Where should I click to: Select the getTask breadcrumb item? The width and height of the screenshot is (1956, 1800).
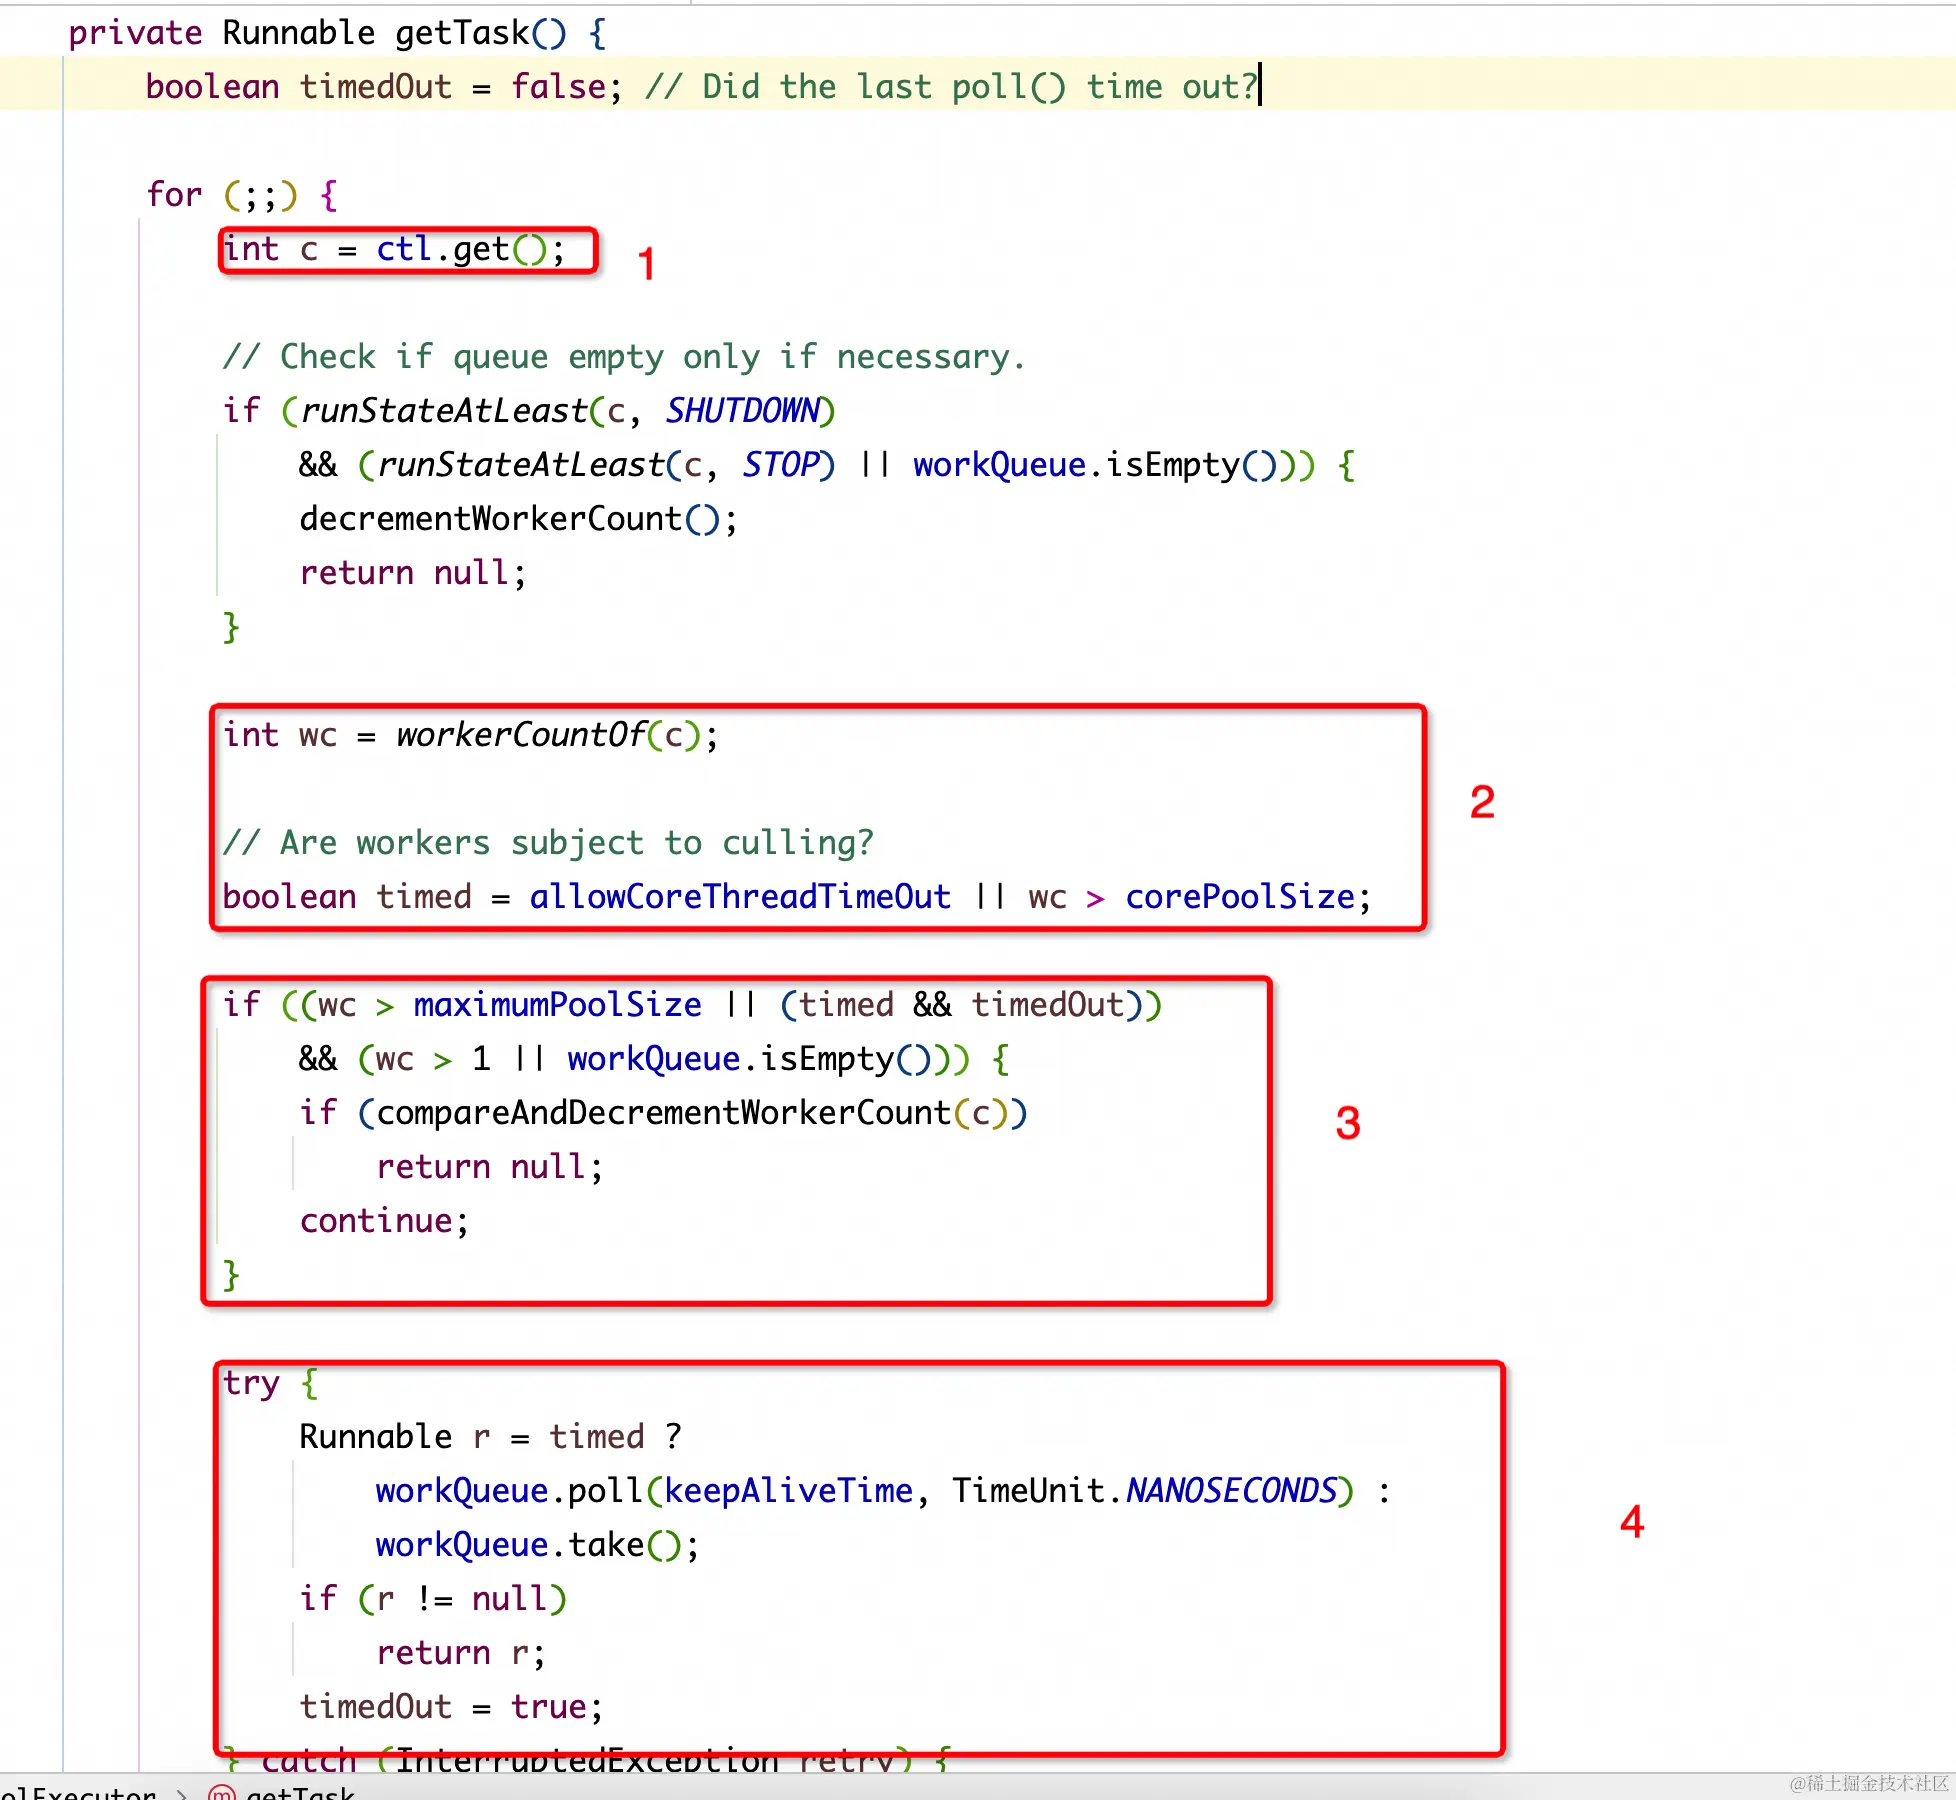300,1793
